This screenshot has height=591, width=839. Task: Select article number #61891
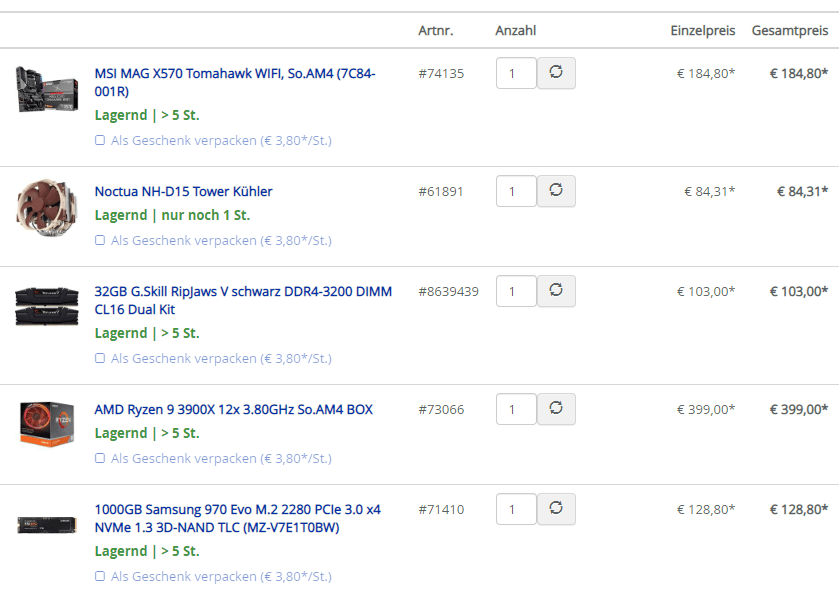[x=440, y=191]
